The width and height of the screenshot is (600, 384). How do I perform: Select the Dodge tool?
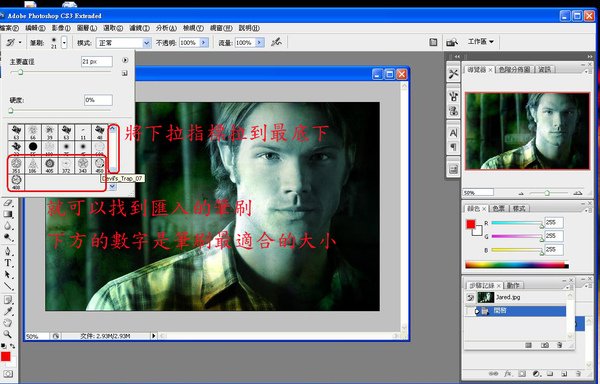8,238
